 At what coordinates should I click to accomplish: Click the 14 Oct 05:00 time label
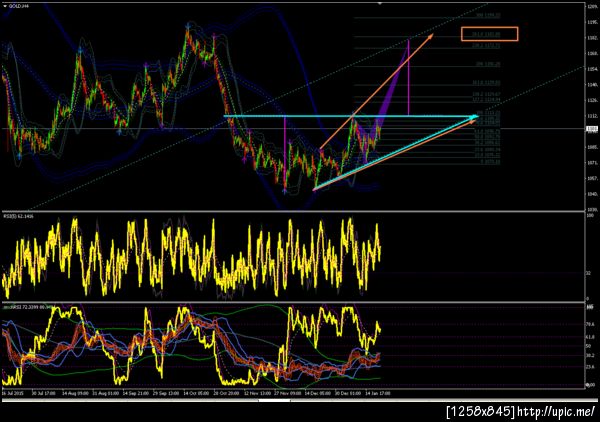196,393
